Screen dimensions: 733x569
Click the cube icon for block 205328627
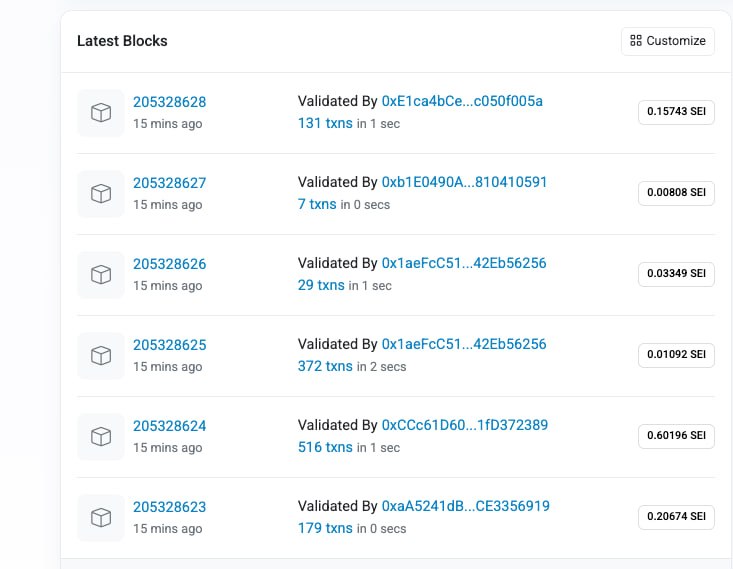[x=101, y=194]
